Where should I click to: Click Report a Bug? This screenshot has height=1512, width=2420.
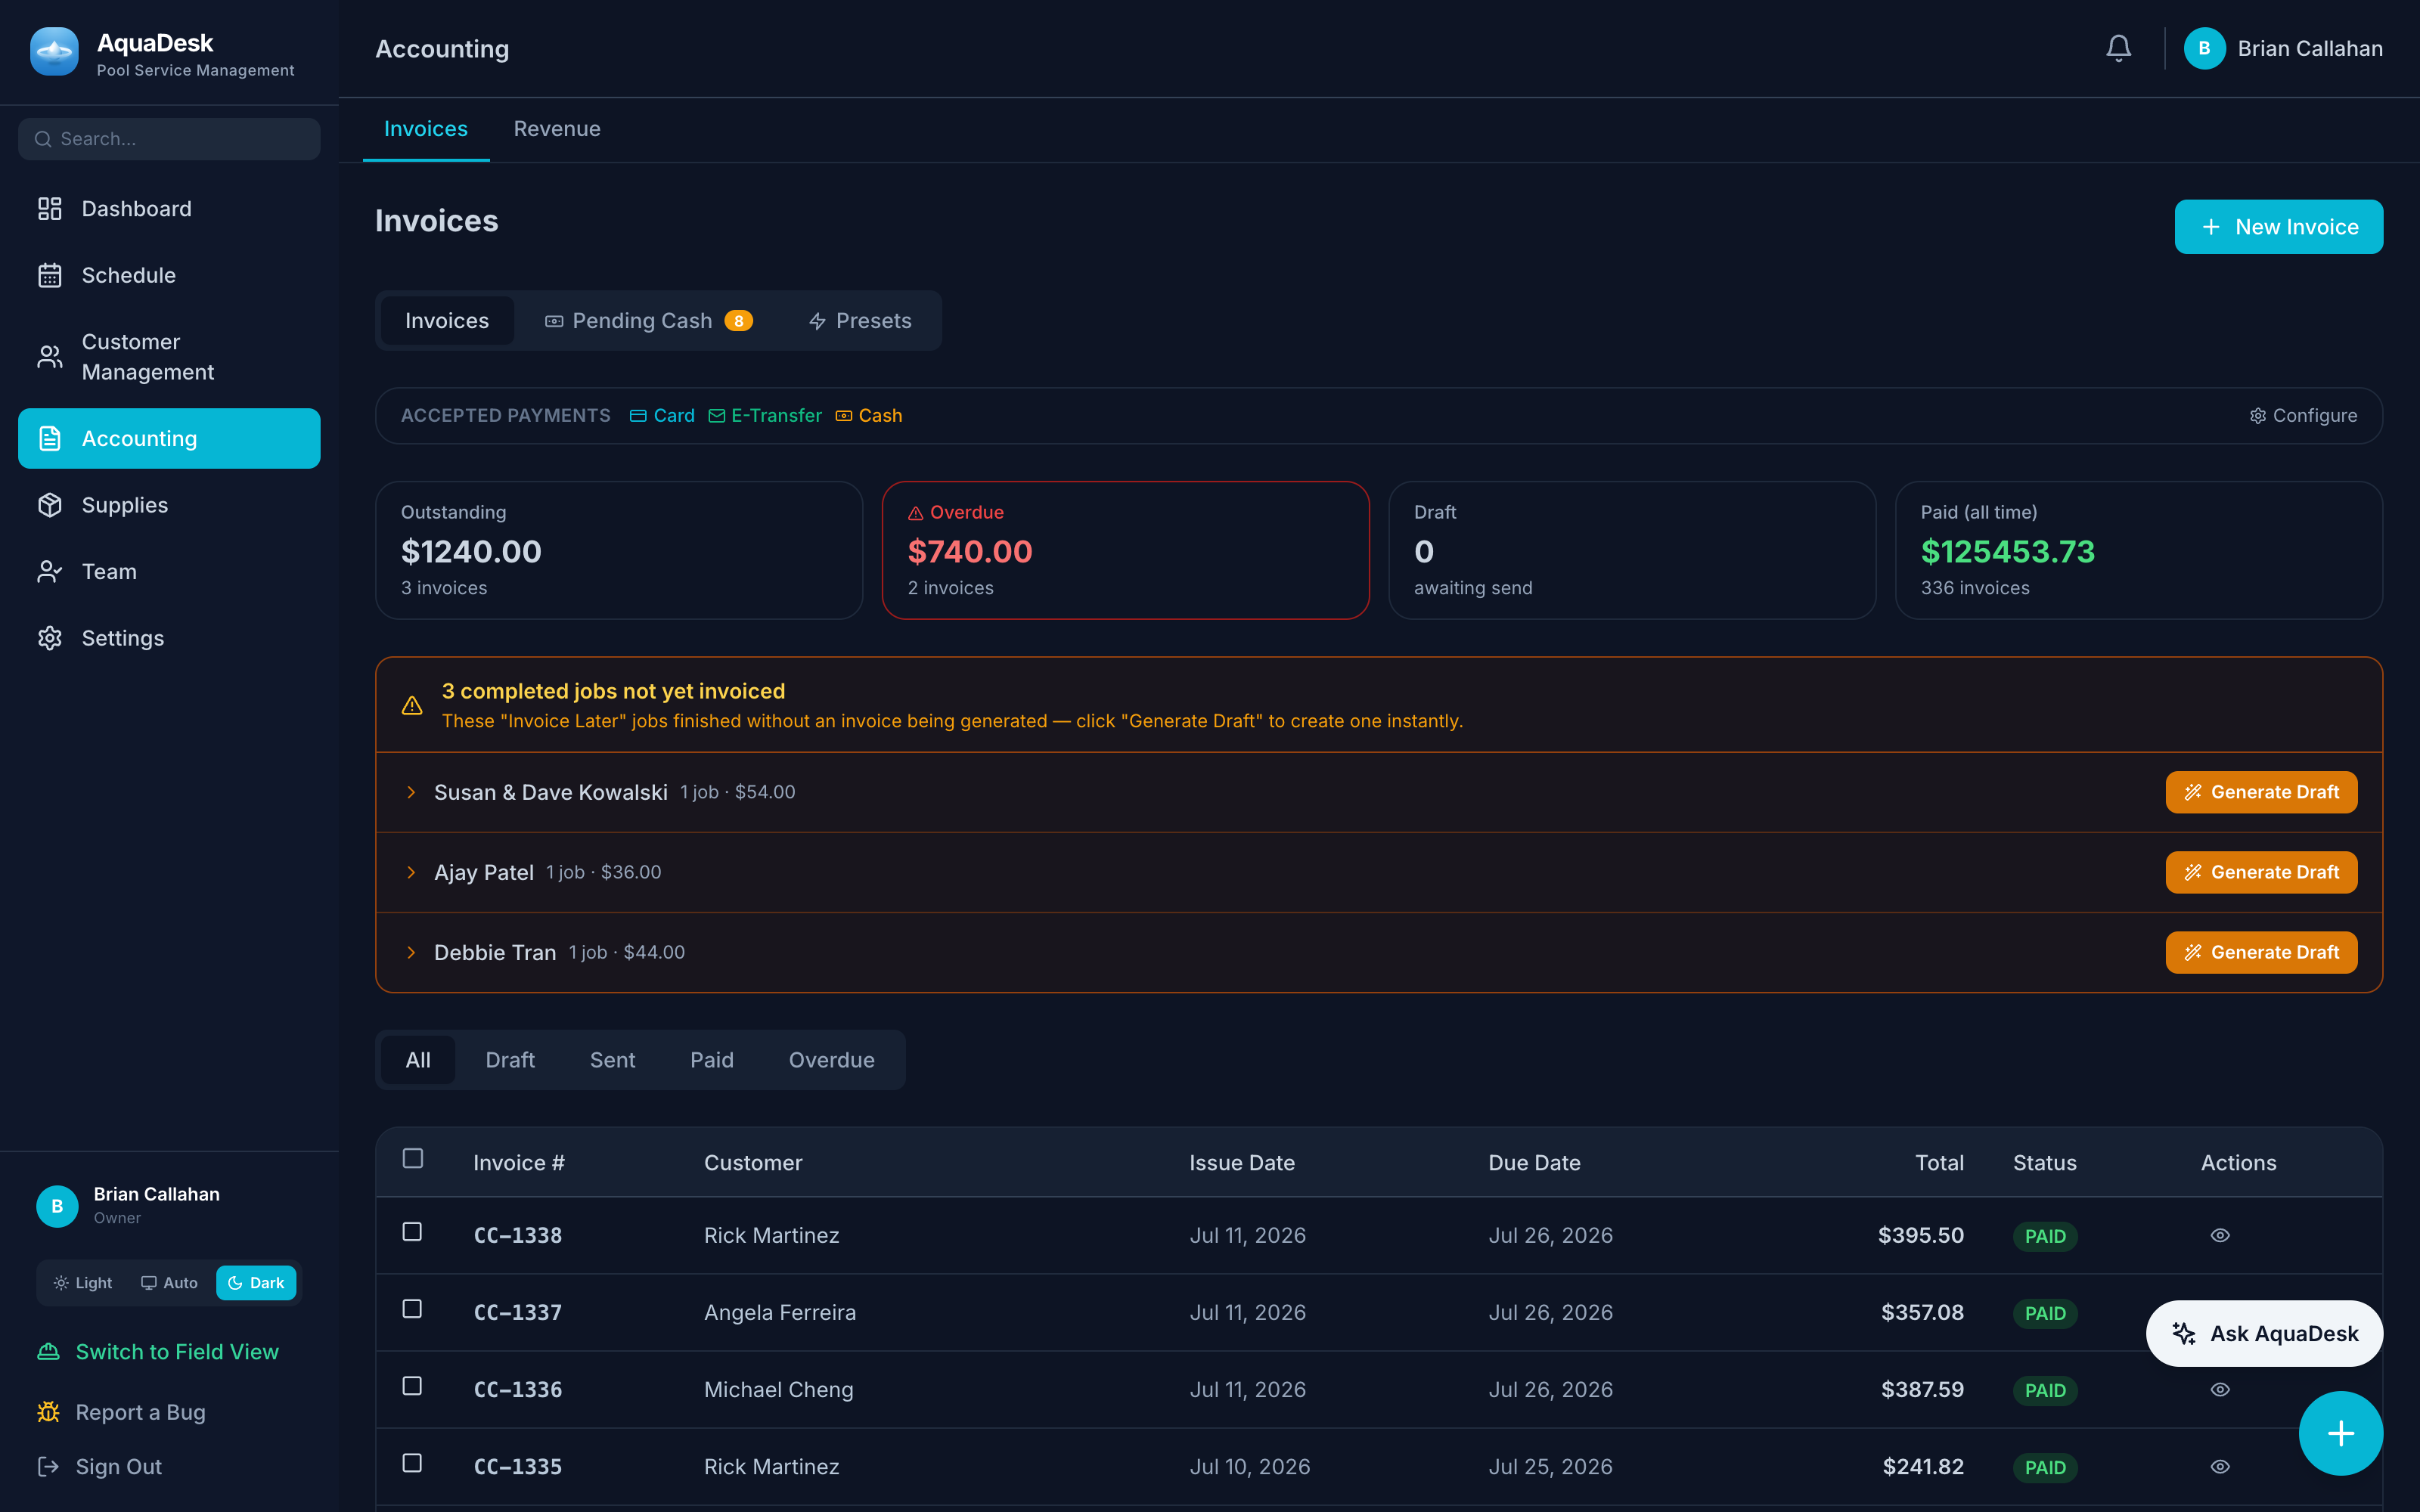pos(121,1412)
